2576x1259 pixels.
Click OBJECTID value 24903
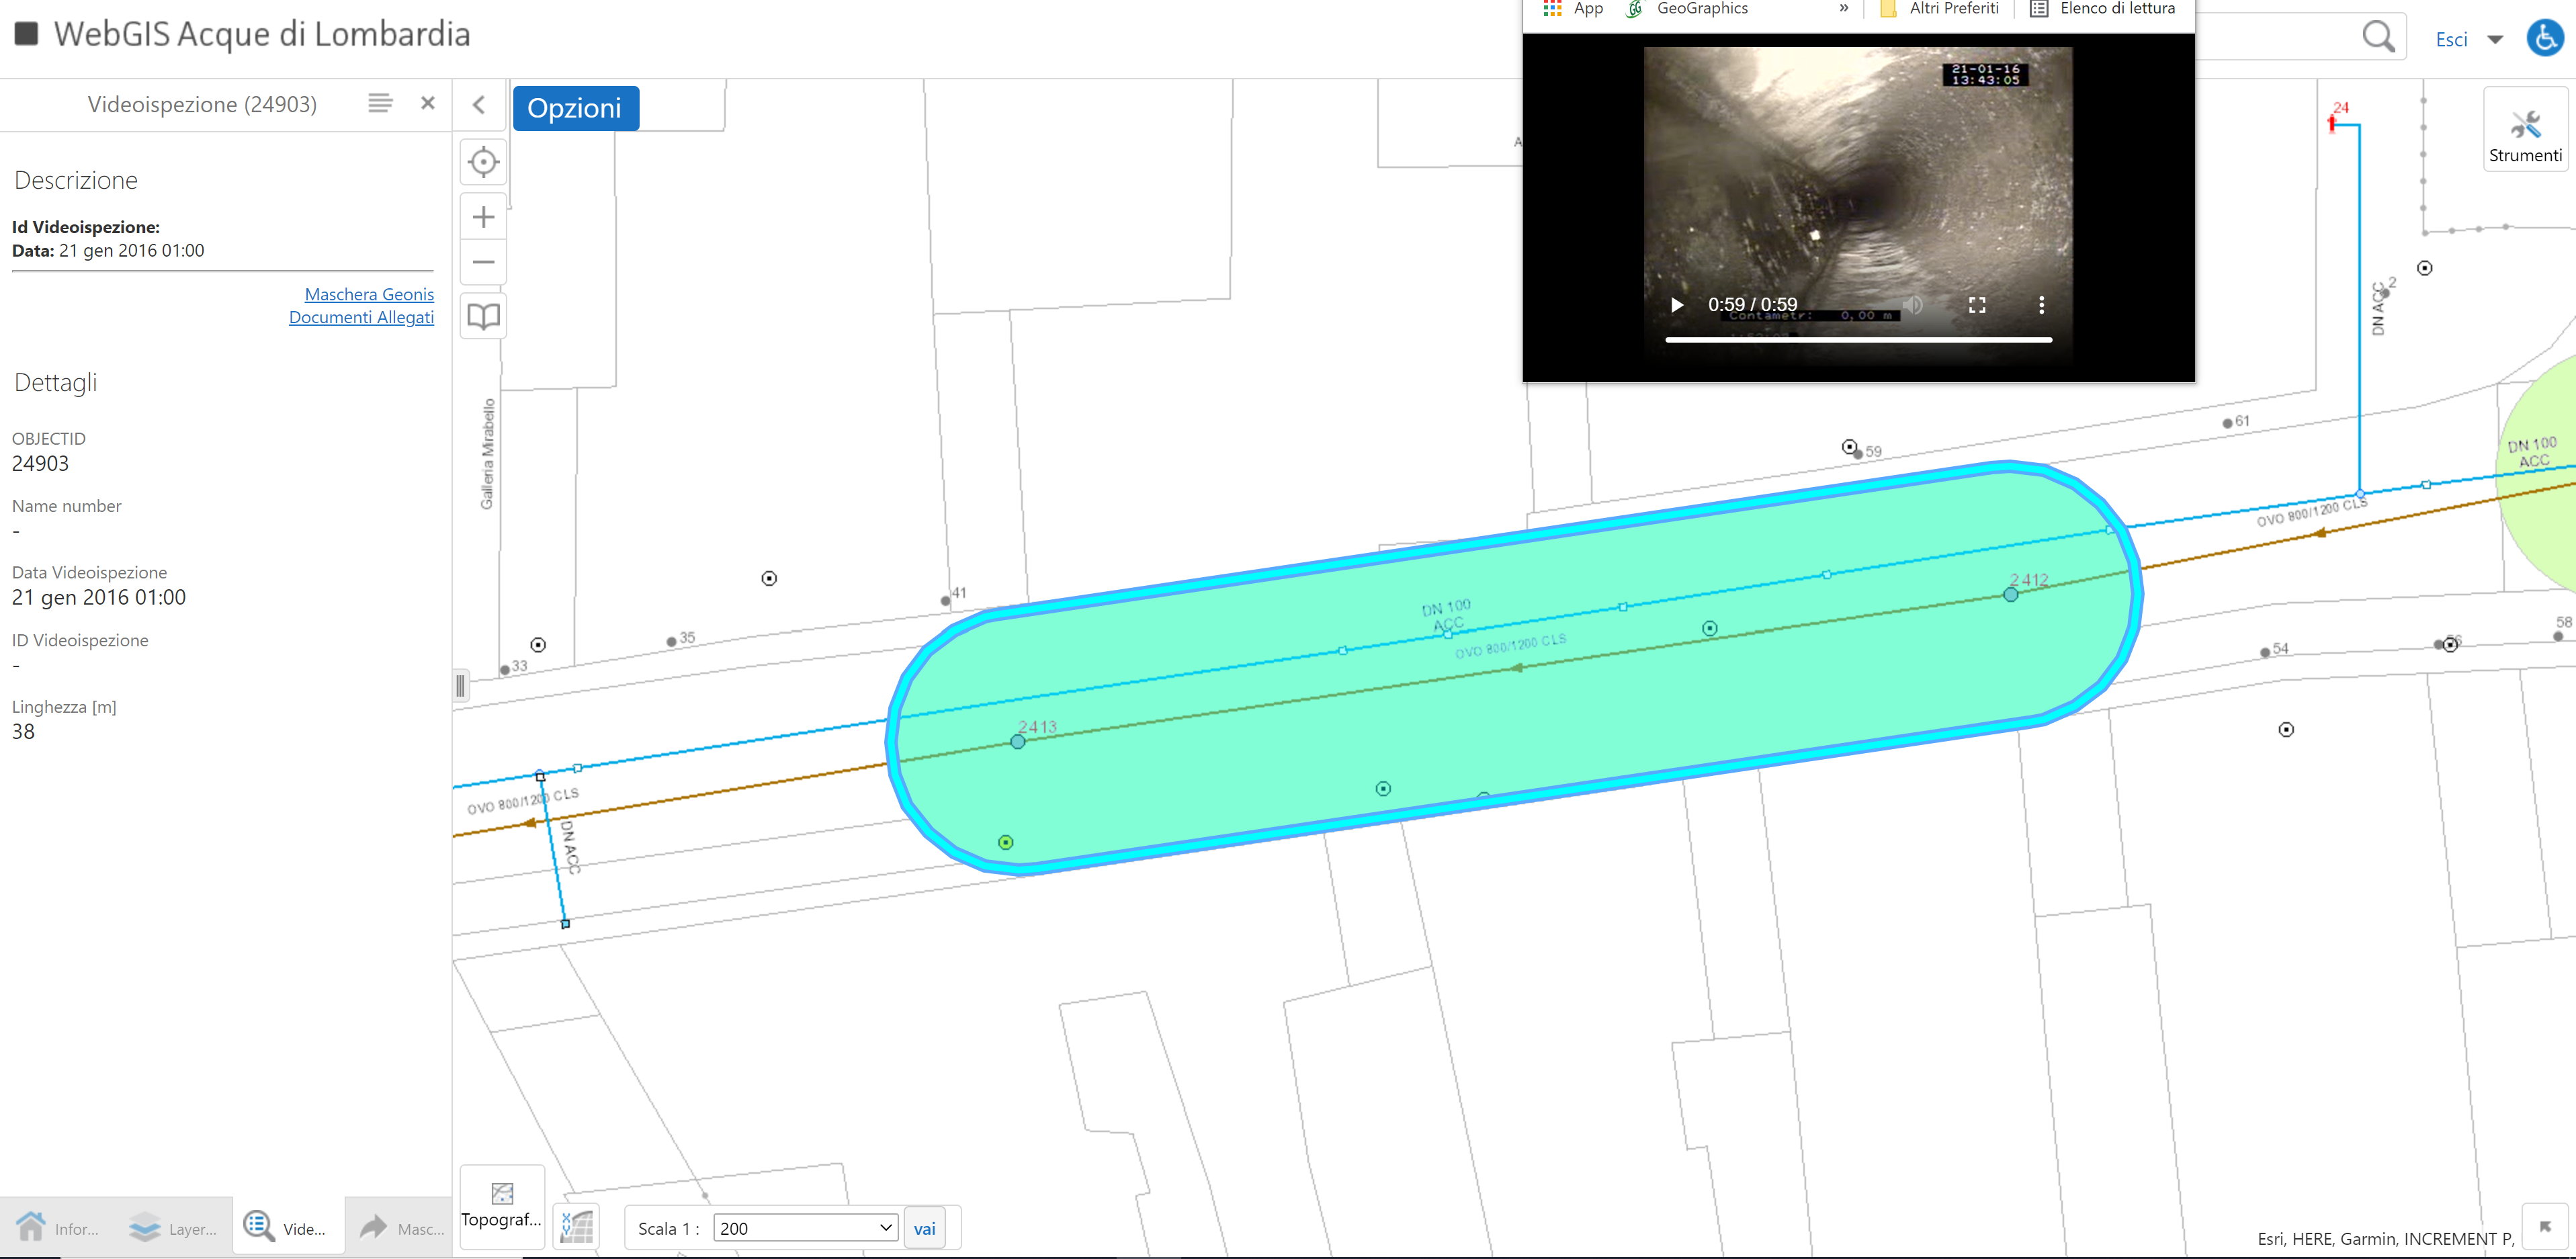(x=40, y=464)
